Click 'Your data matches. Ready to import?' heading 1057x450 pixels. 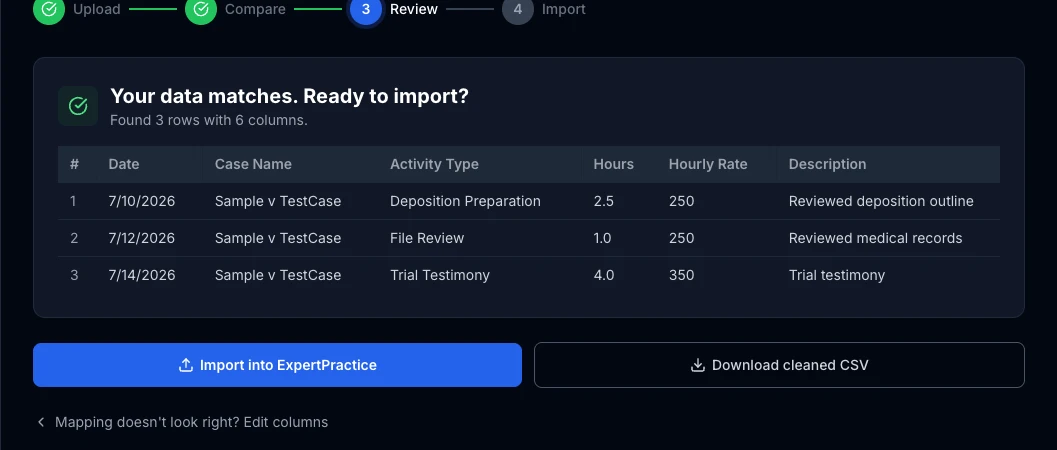coord(289,96)
